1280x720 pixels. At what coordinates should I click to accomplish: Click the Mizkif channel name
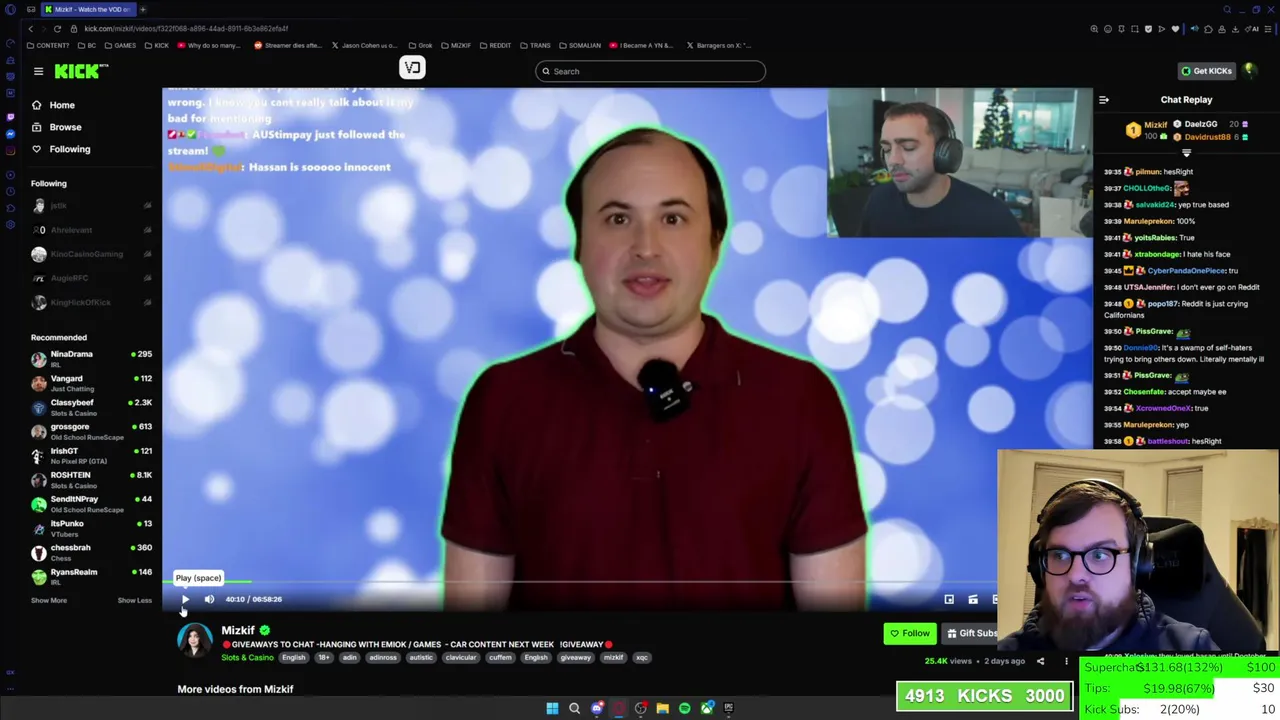[238, 630]
